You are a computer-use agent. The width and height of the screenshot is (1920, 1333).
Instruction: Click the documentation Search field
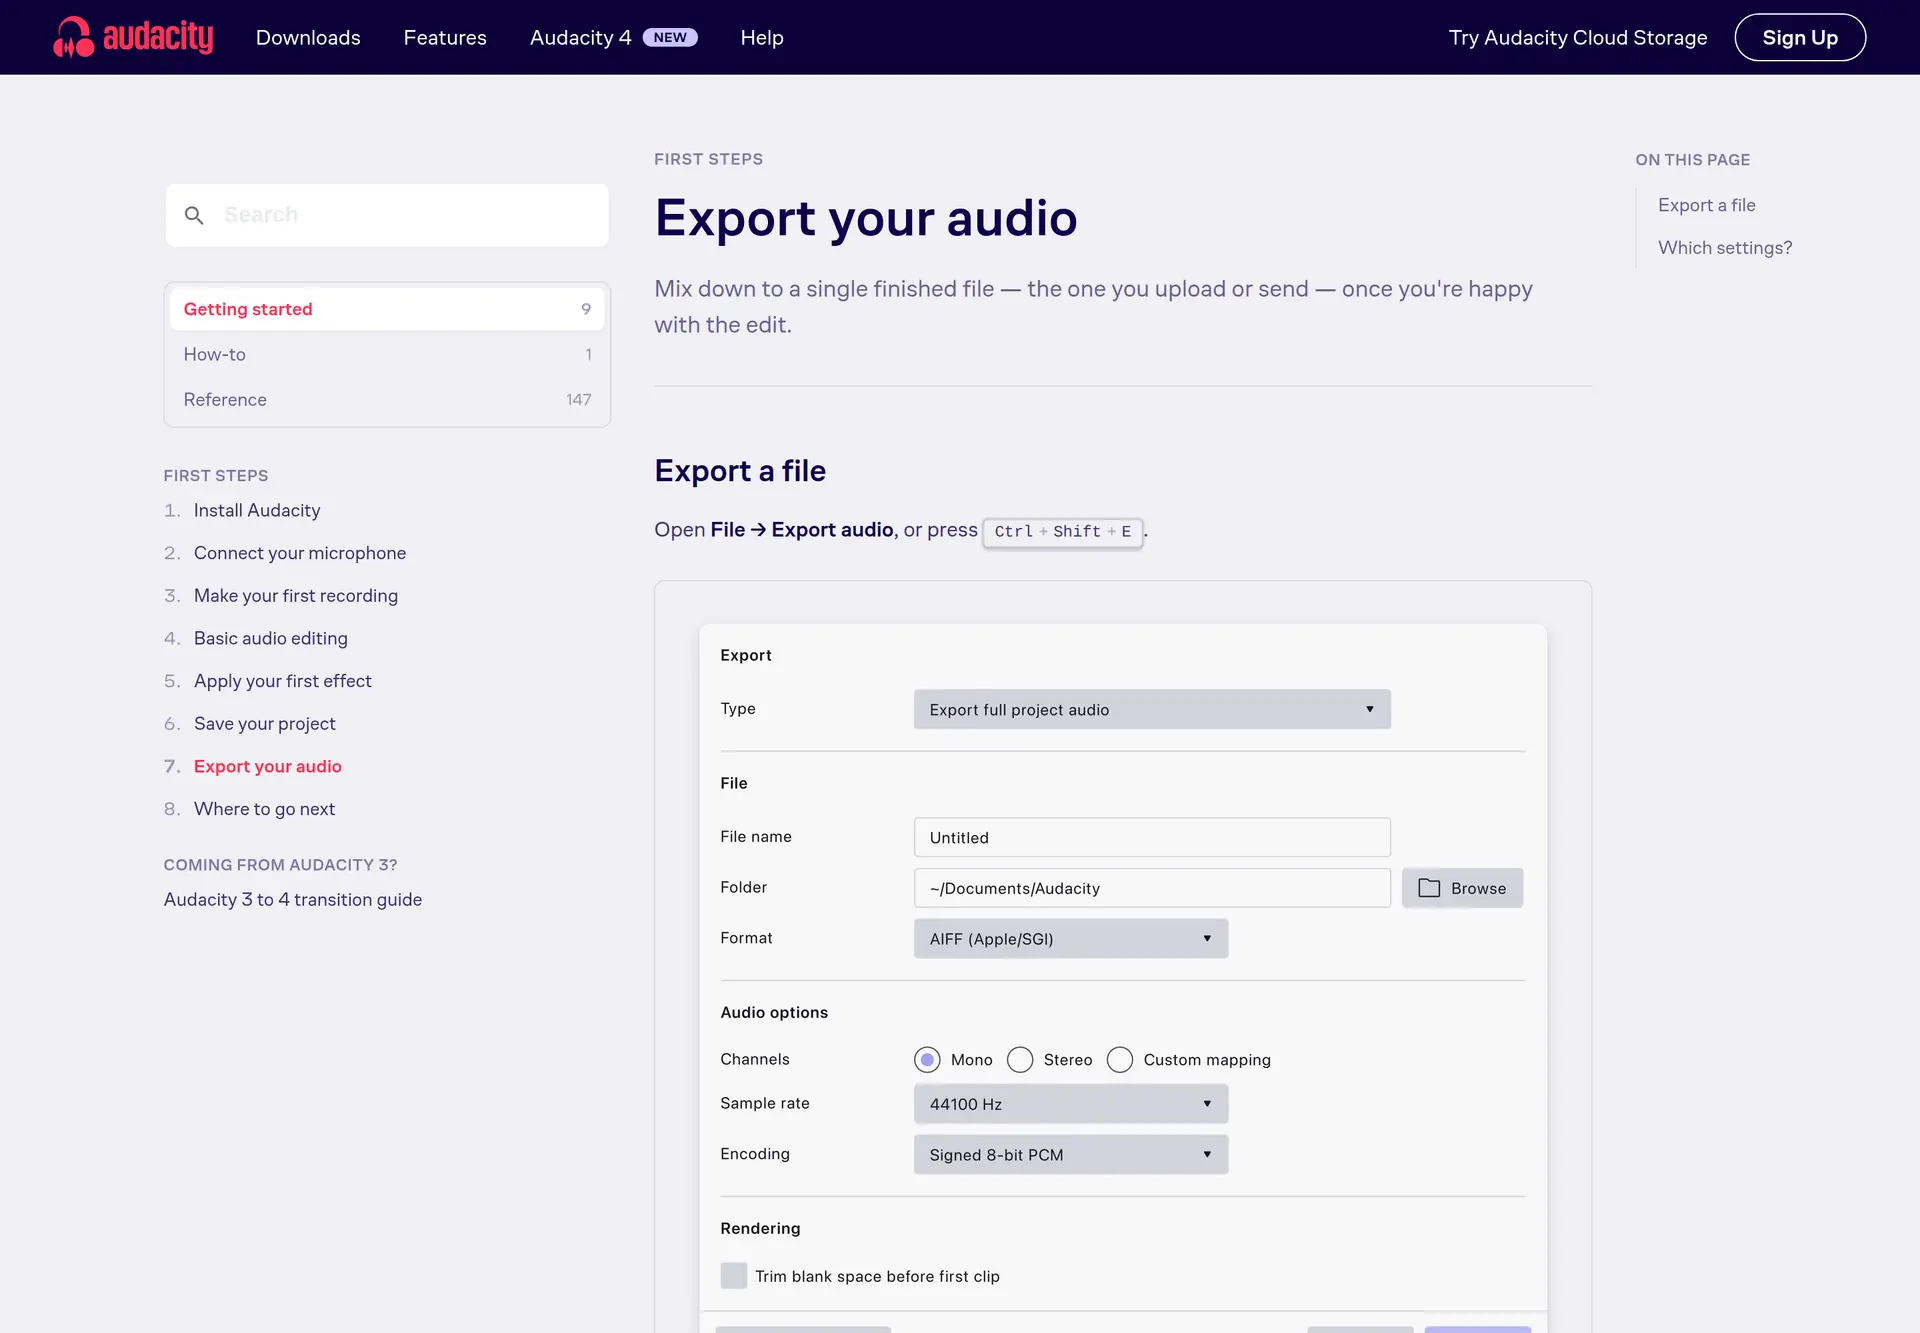(x=387, y=215)
